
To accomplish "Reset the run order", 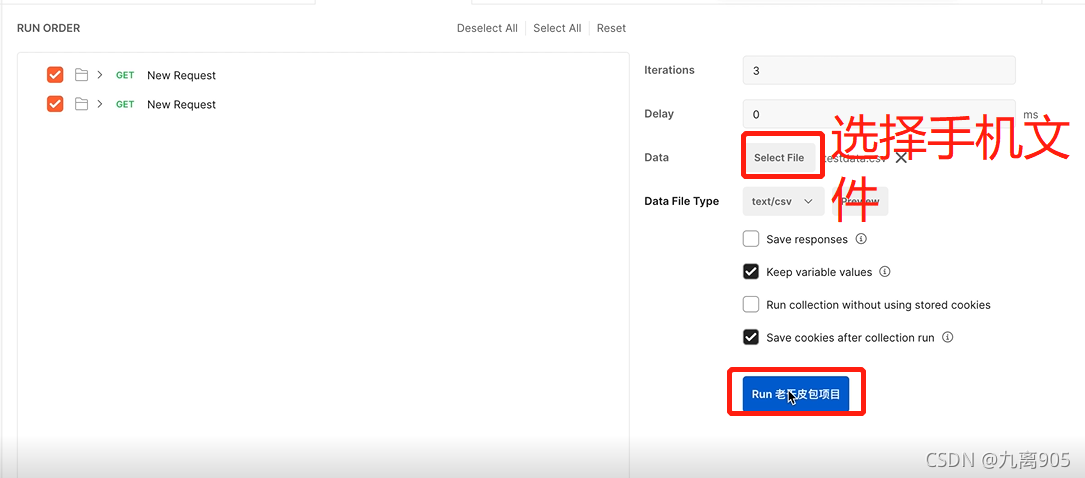I will (x=611, y=28).
